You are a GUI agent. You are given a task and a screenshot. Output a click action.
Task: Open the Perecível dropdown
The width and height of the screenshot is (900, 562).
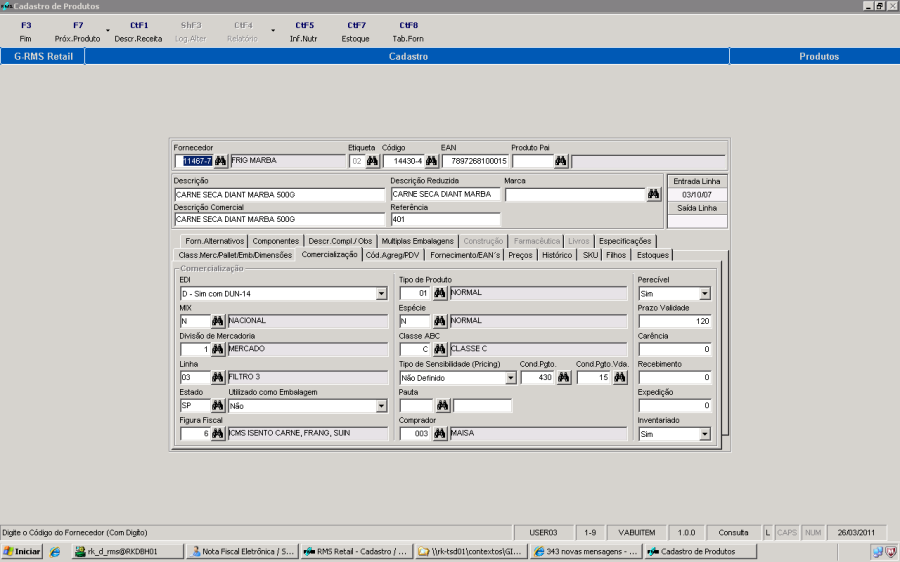(x=705, y=294)
